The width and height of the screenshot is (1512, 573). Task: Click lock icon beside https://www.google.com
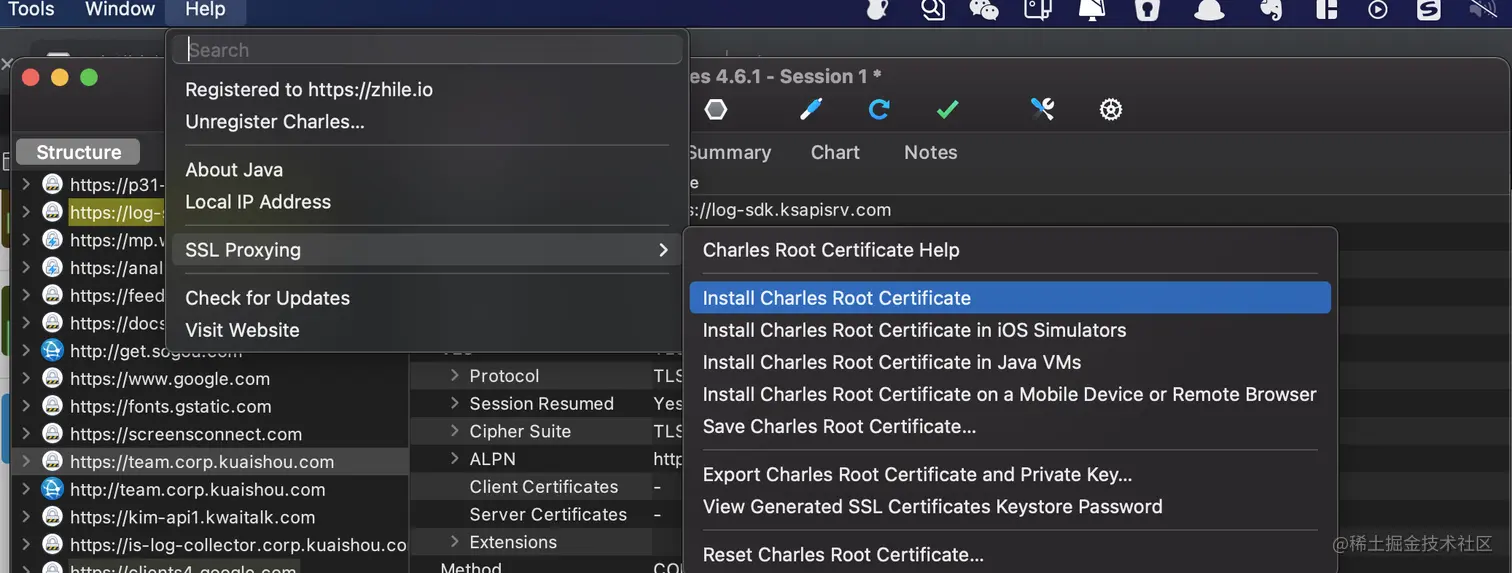point(52,378)
